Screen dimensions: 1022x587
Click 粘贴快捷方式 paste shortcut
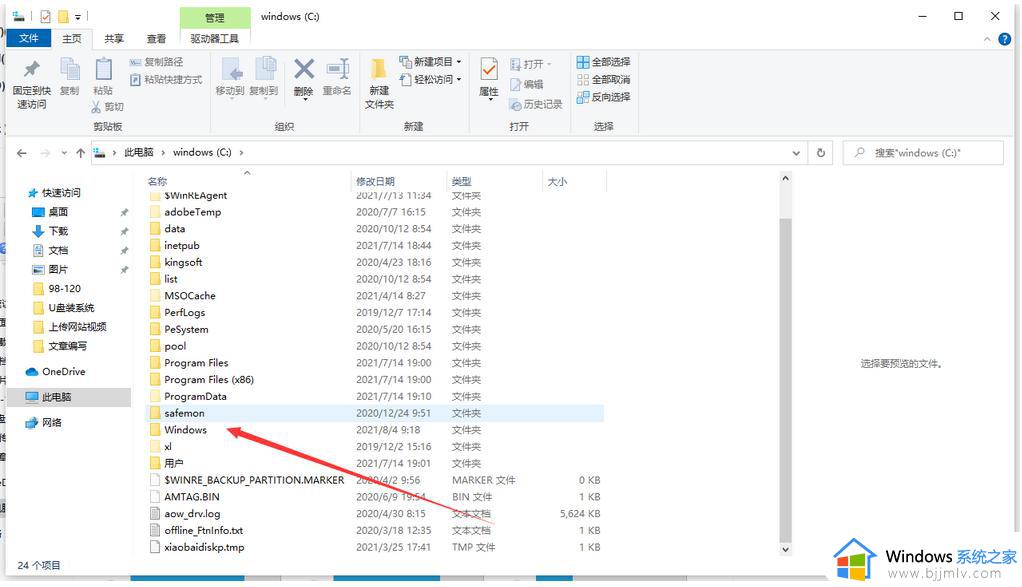166,79
